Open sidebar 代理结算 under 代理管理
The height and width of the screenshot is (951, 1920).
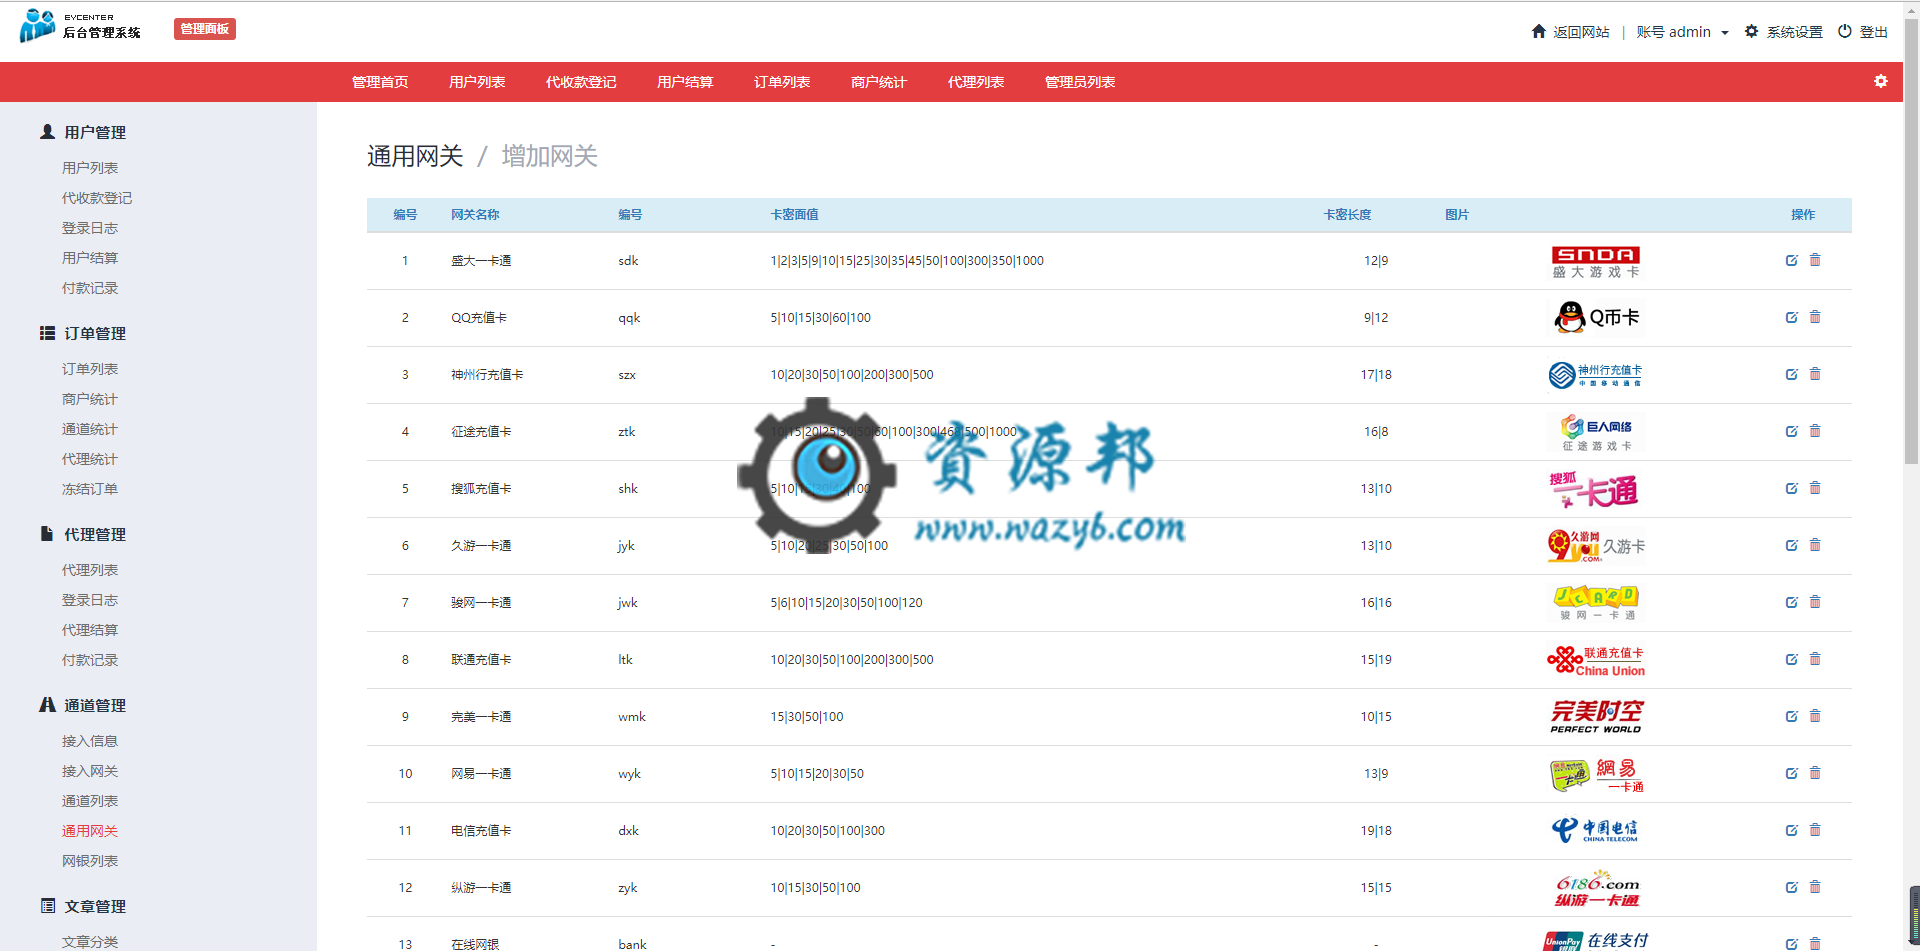[x=90, y=630]
